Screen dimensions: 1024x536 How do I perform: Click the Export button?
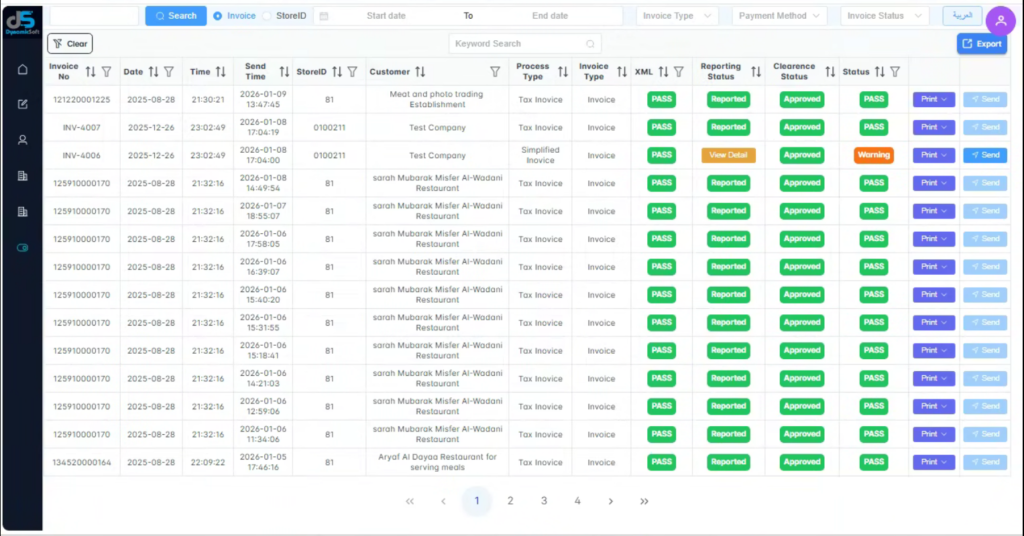(981, 44)
